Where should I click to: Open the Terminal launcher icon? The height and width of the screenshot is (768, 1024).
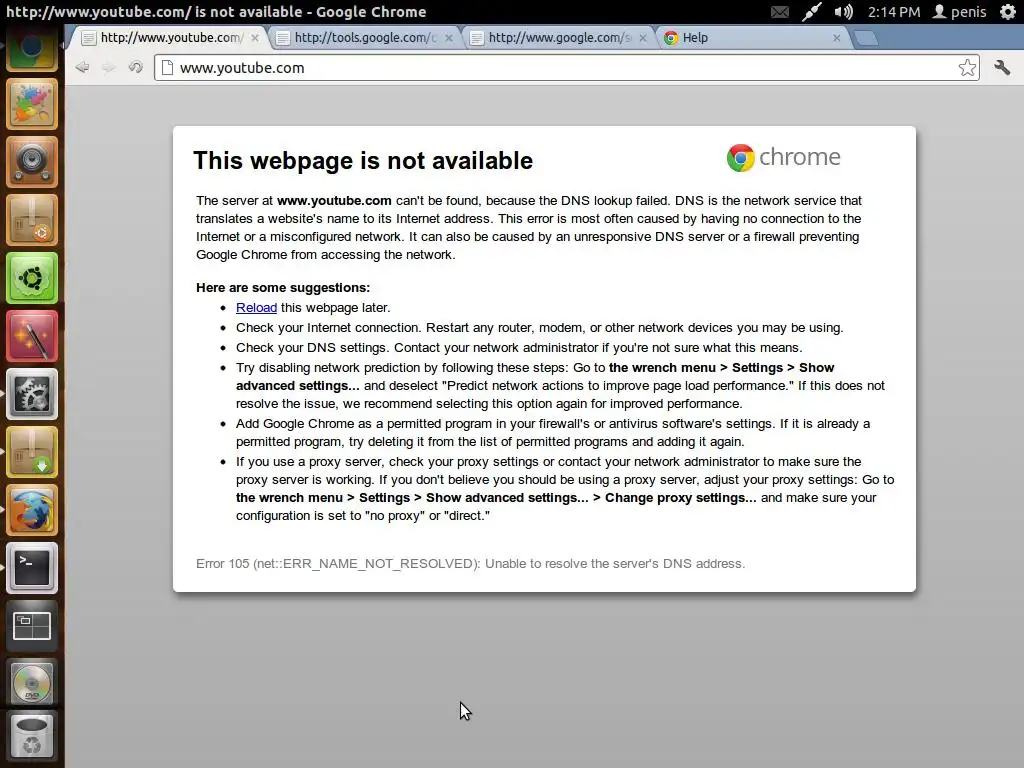pyautogui.click(x=32, y=568)
